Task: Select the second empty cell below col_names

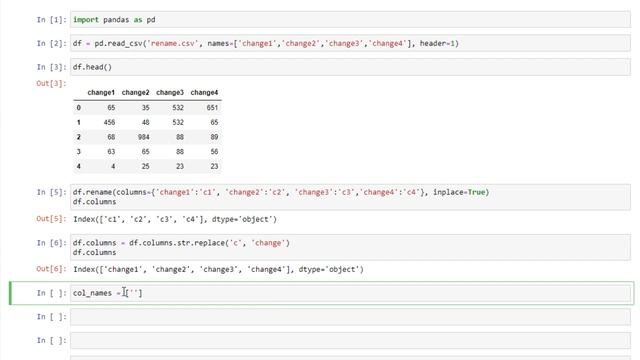Action: click(350, 340)
